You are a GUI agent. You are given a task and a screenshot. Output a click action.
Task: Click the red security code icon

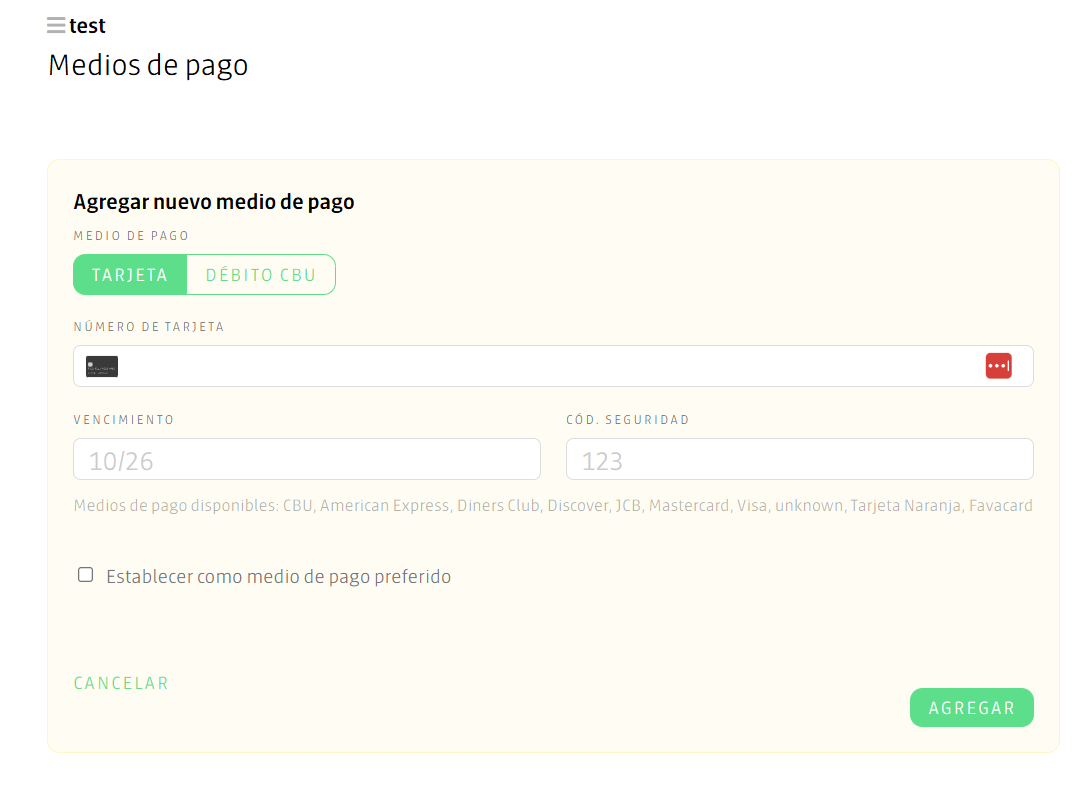(x=998, y=365)
